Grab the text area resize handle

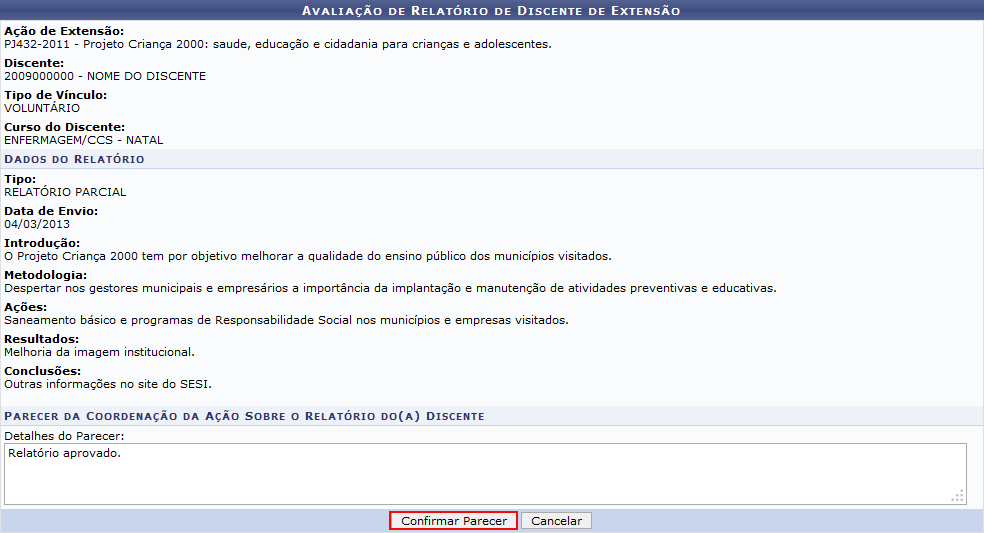[957, 495]
